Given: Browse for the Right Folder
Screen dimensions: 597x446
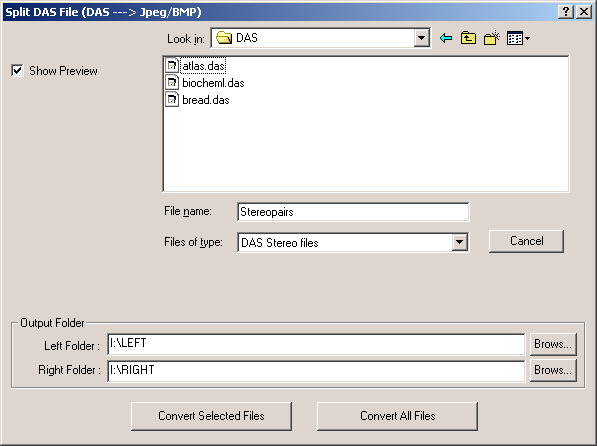Looking at the screenshot, I should pos(553,370).
